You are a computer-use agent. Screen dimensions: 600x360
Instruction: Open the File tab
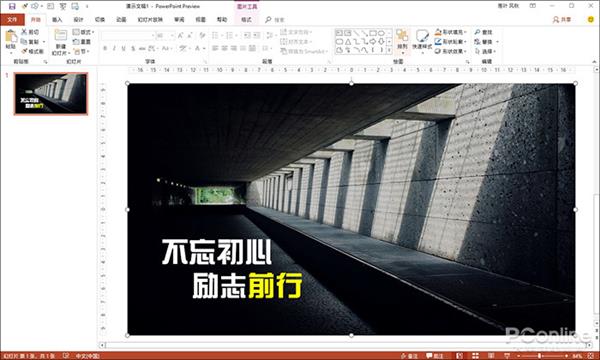click(12, 20)
